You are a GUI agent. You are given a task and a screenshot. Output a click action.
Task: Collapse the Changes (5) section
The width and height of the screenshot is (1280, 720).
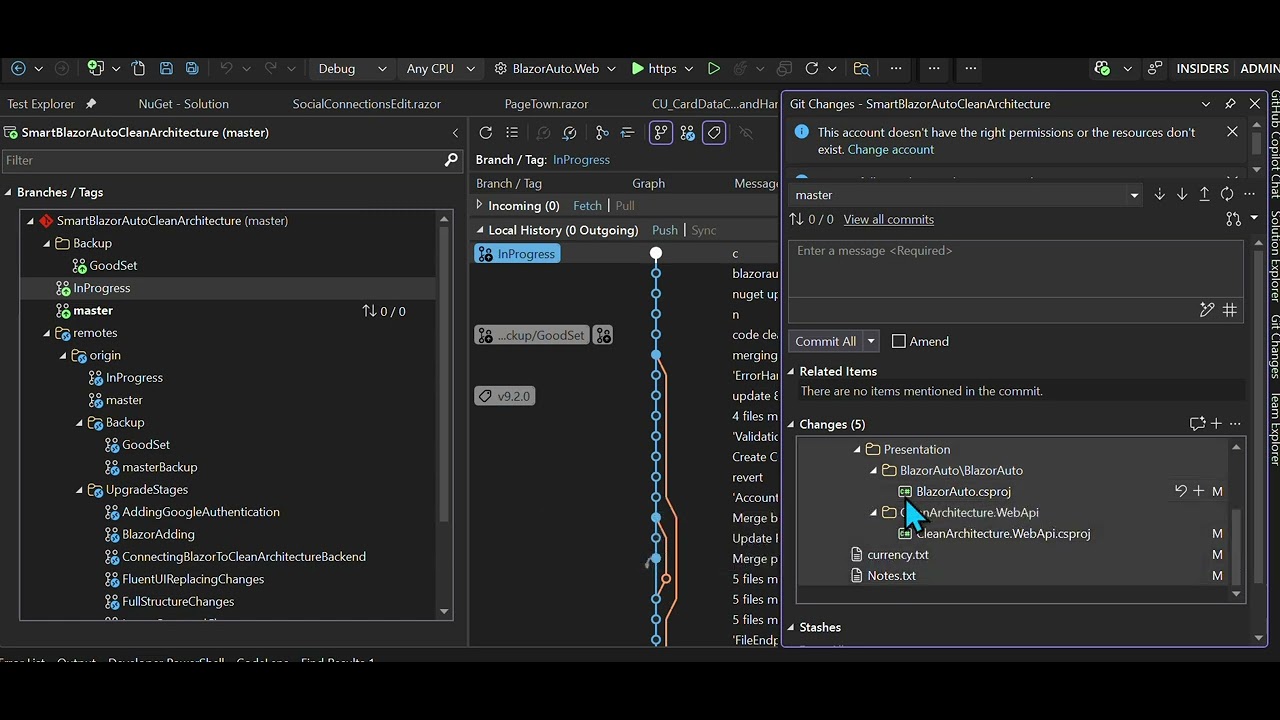pyautogui.click(x=791, y=424)
